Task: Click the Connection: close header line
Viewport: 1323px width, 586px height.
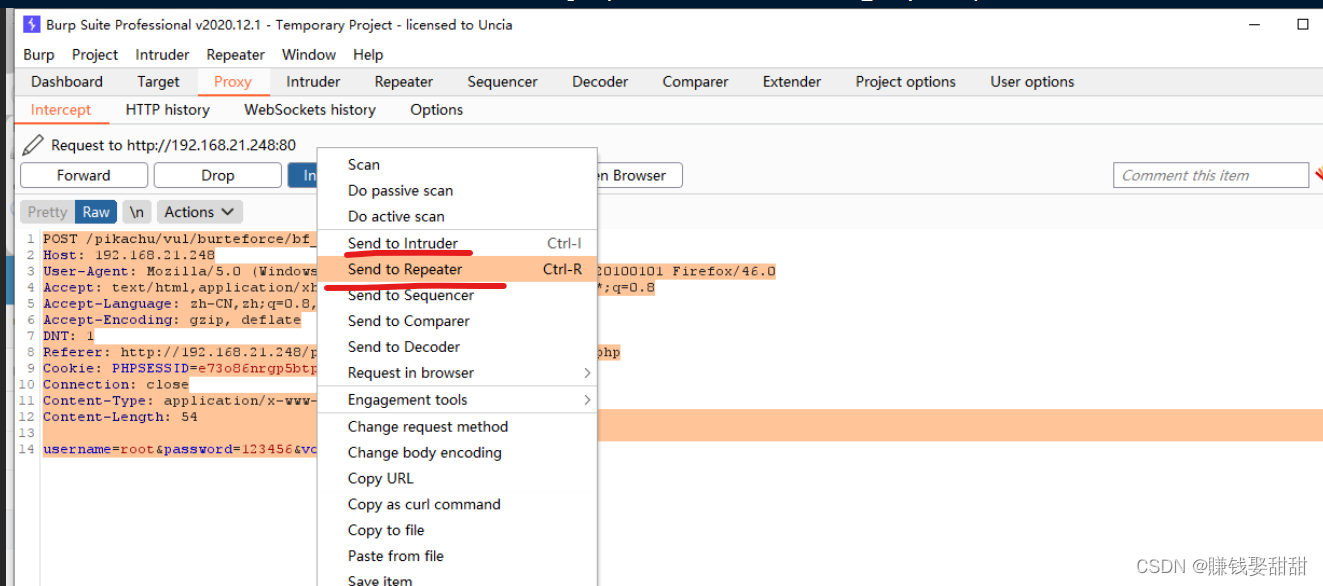Action: [x=116, y=384]
